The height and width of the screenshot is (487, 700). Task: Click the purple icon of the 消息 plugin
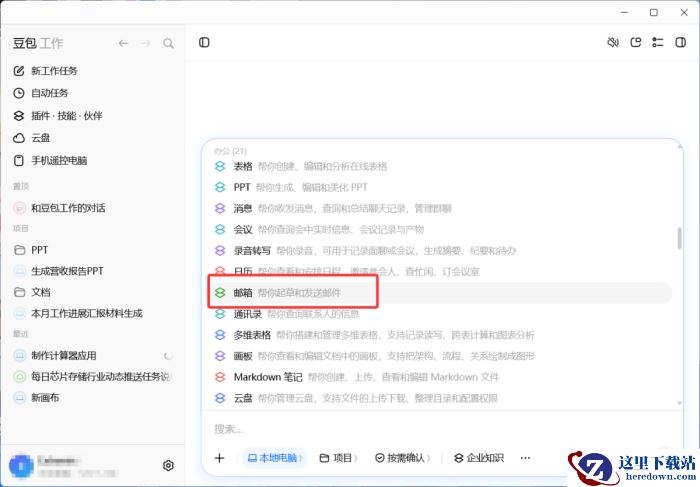[220, 208]
